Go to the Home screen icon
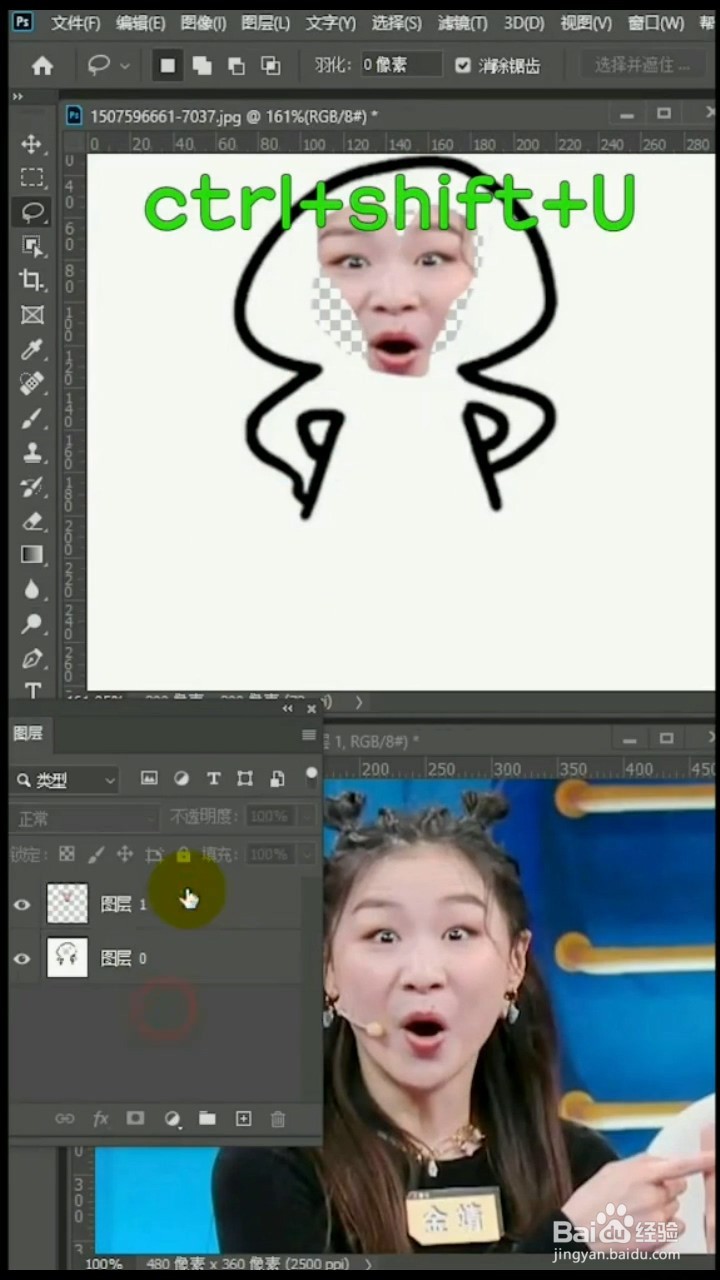 [42, 66]
